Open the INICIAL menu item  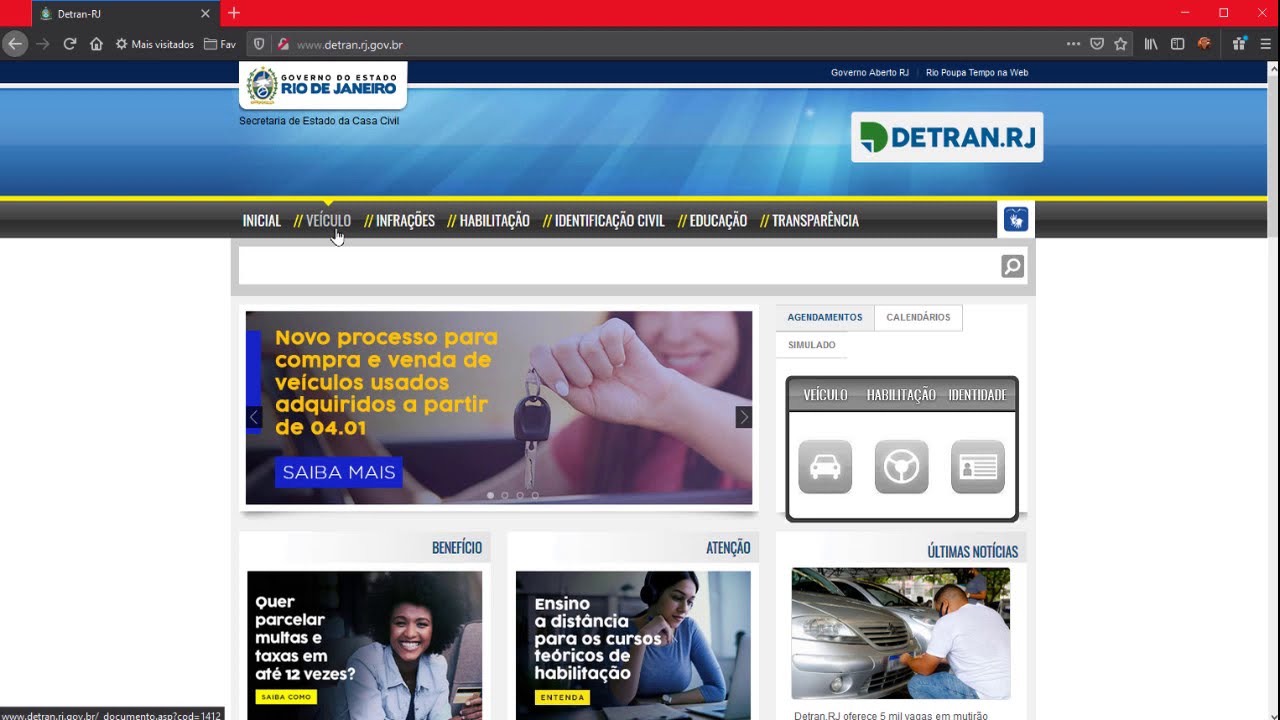(x=262, y=220)
